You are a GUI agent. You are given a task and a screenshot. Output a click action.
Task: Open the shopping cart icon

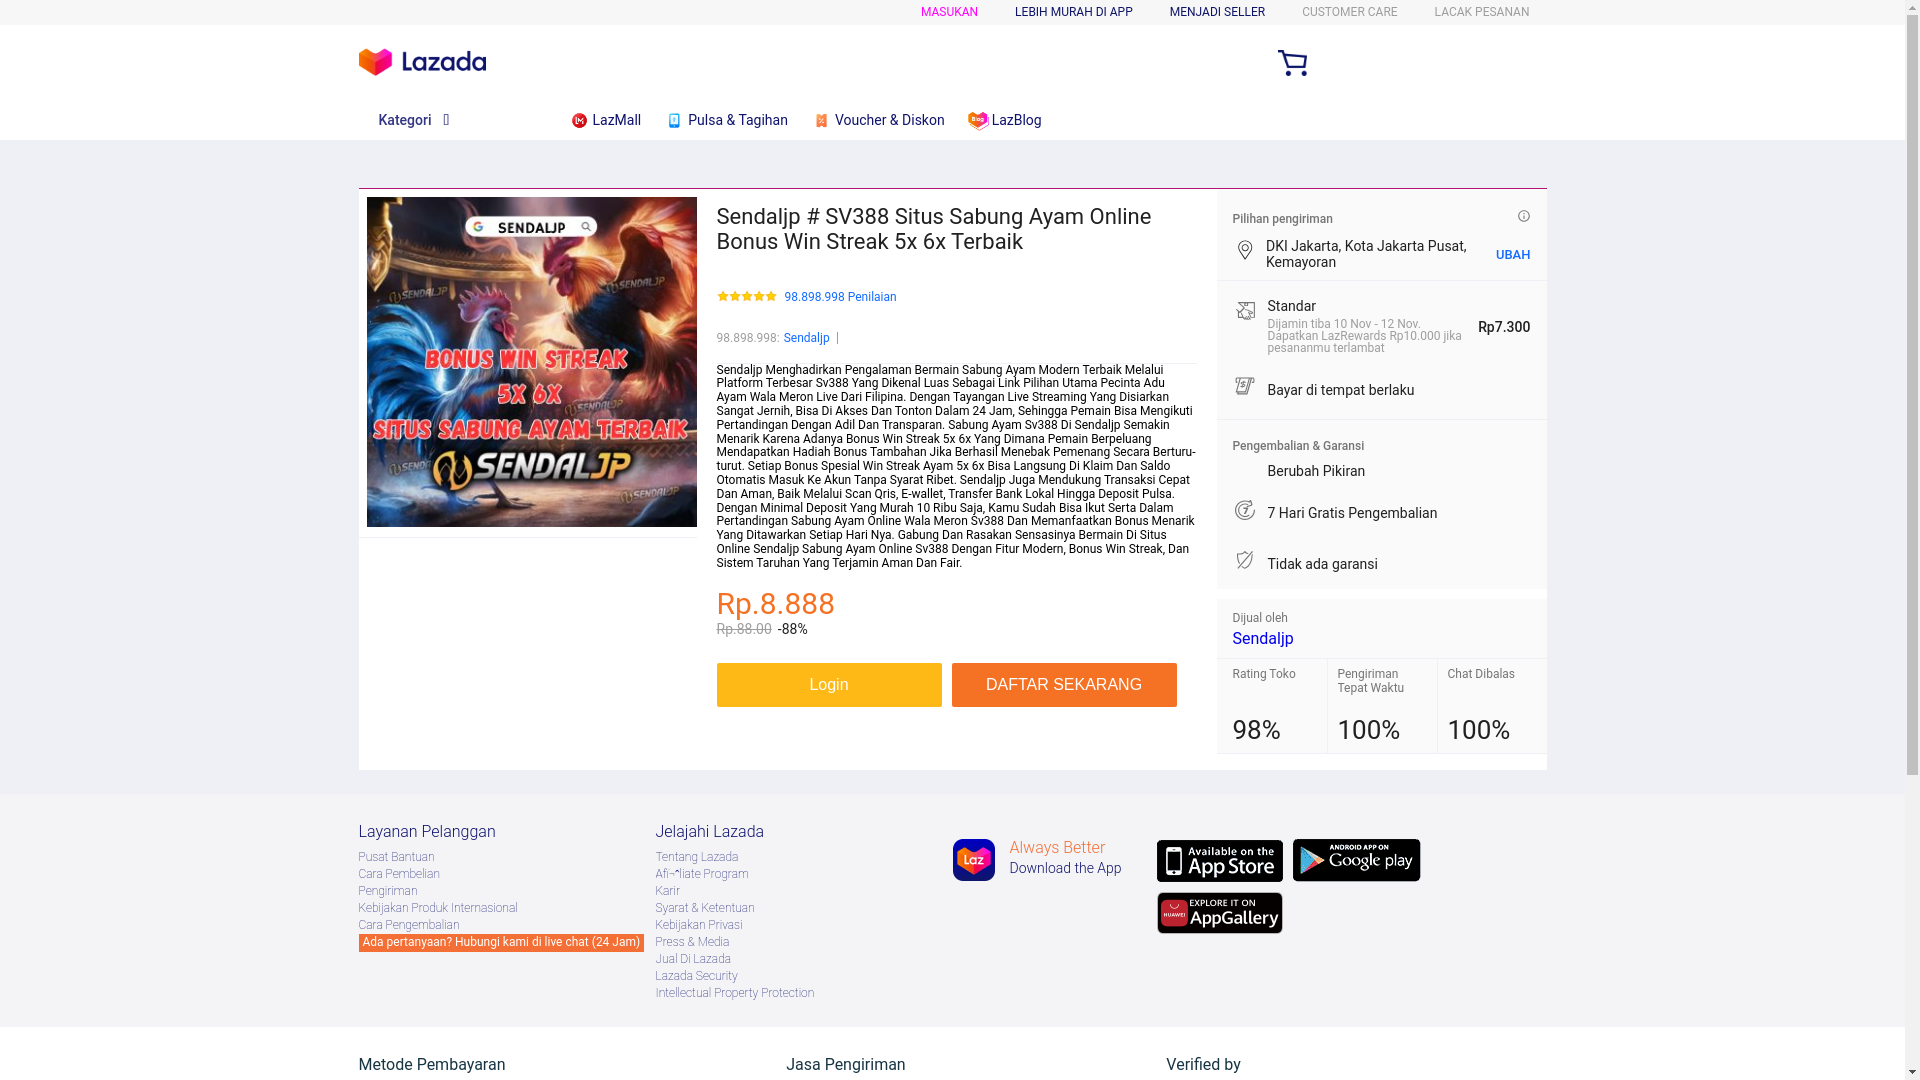[1292, 63]
